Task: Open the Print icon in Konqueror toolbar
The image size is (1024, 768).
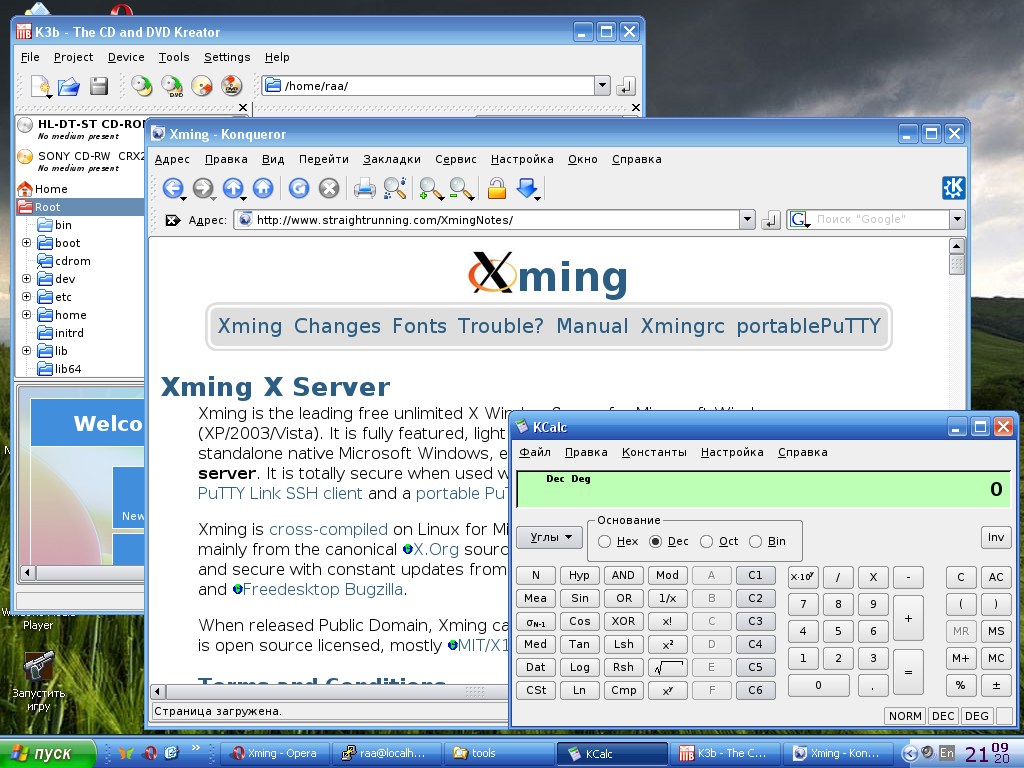Action: click(x=363, y=188)
